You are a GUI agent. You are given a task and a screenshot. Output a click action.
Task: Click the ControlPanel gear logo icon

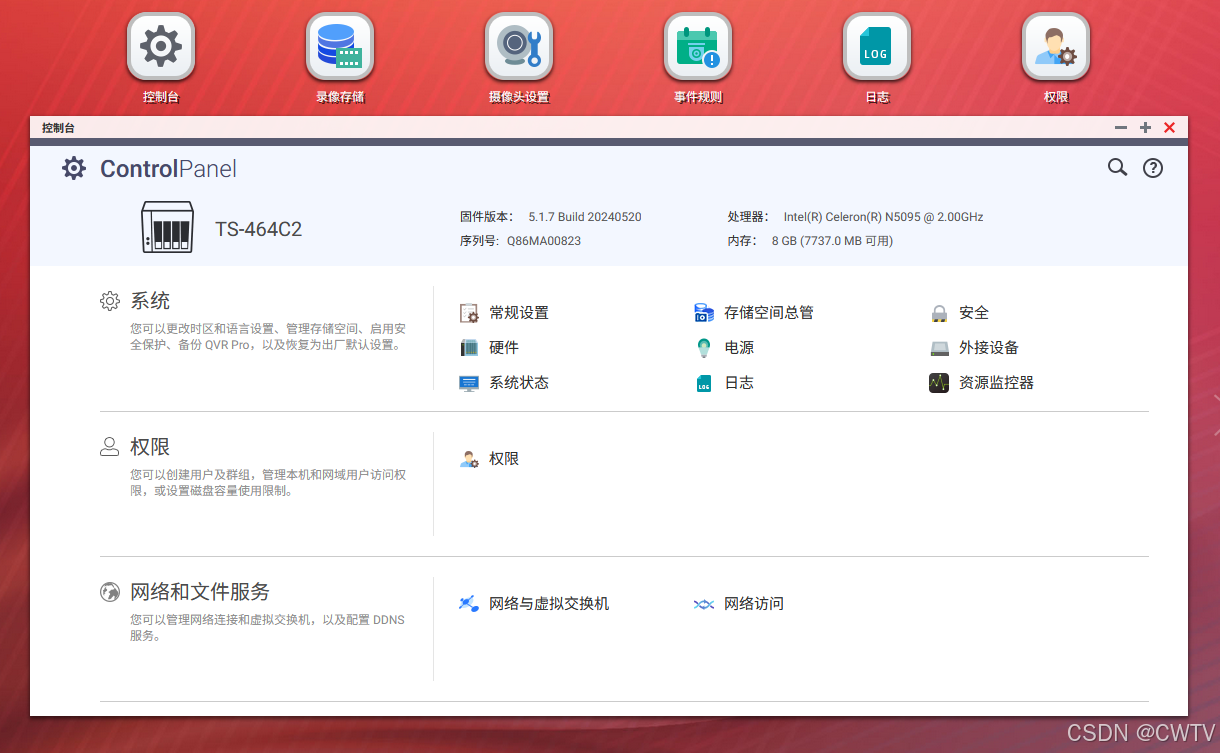click(x=74, y=168)
